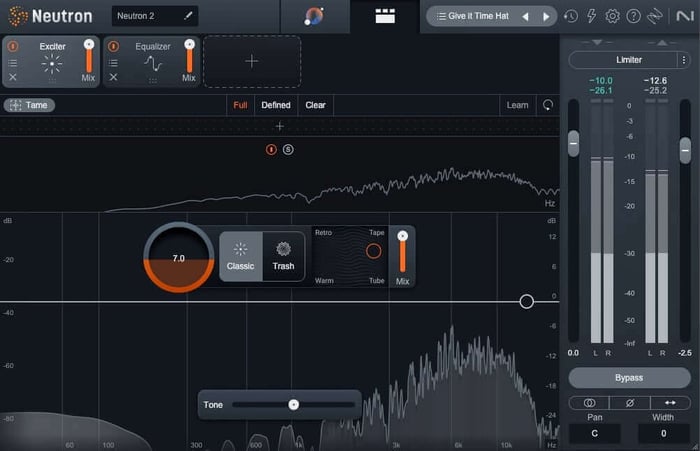This screenshot has width=700, height=451.
Task: Open the settings gear icon
Action: click(x=612, y=17)
